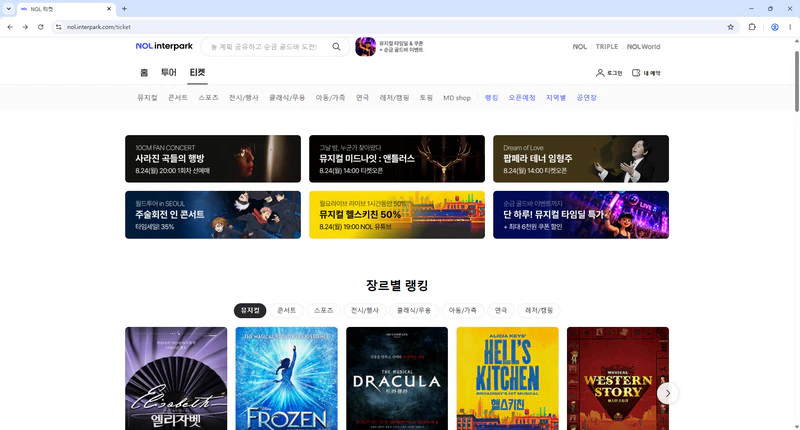Open the Chrome three-dot menu
This screenshot has width=800, height=430.
click(x=790, y=27)
